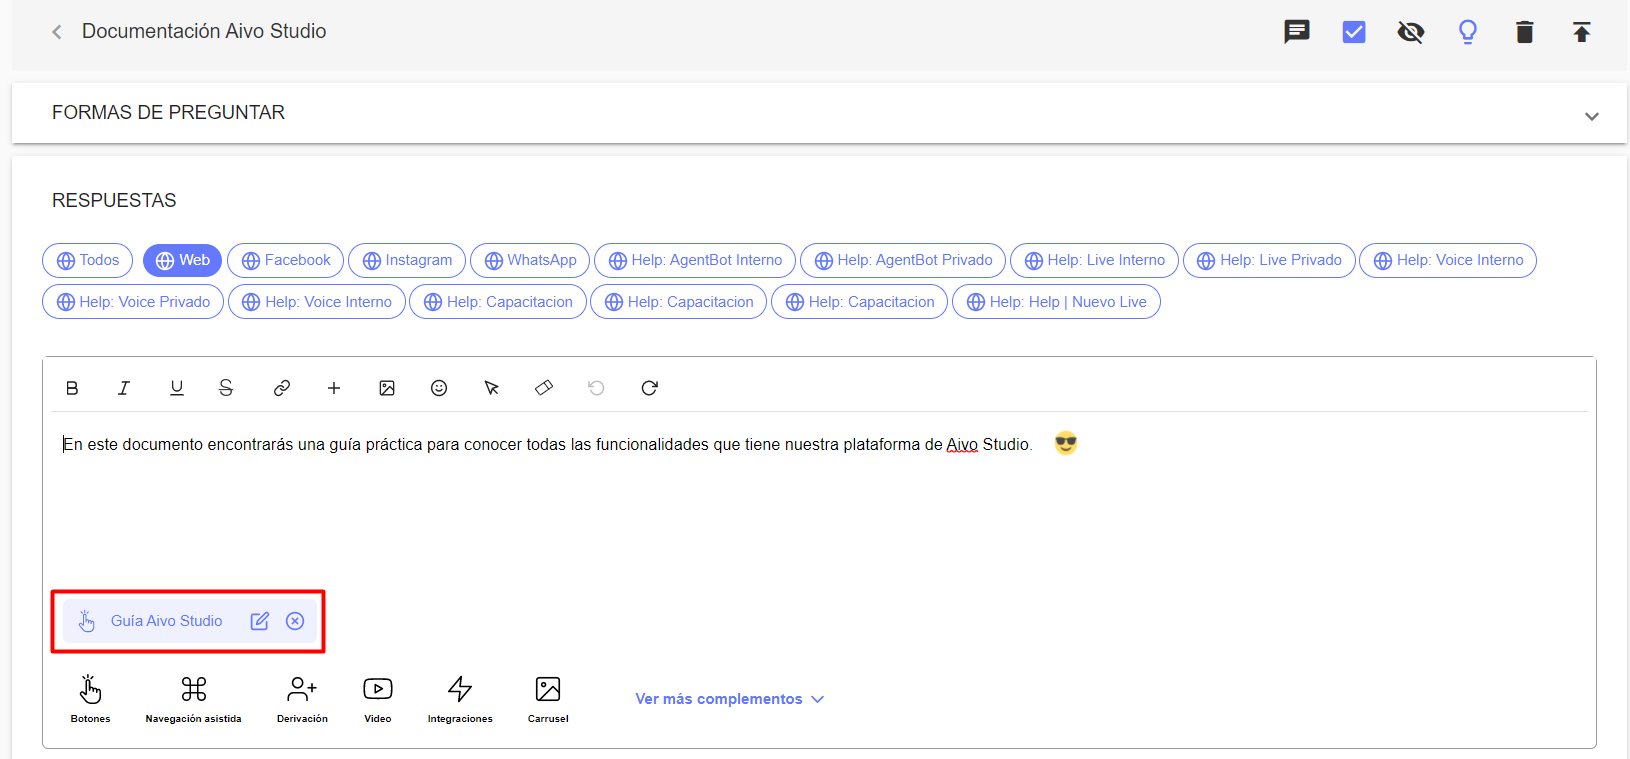Select the Web channel chip

tap(183, 260)
